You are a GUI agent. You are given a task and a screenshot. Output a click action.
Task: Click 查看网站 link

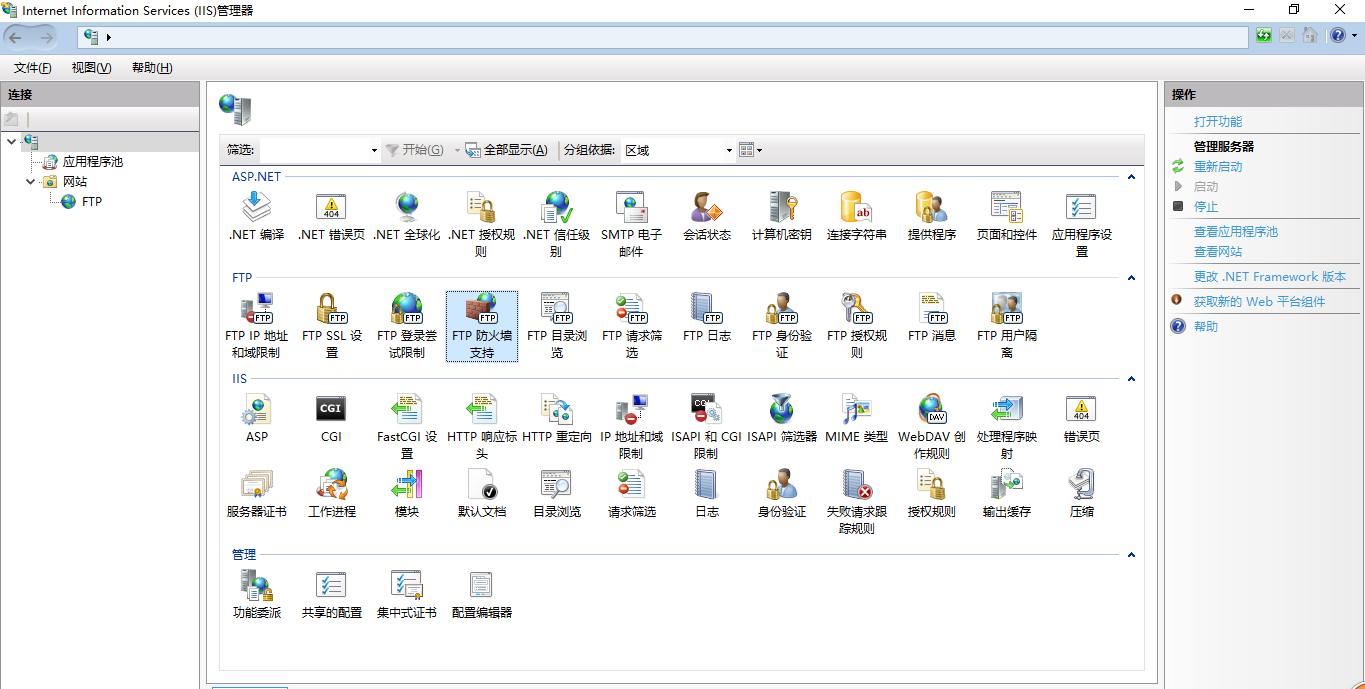click(1218, 251)
